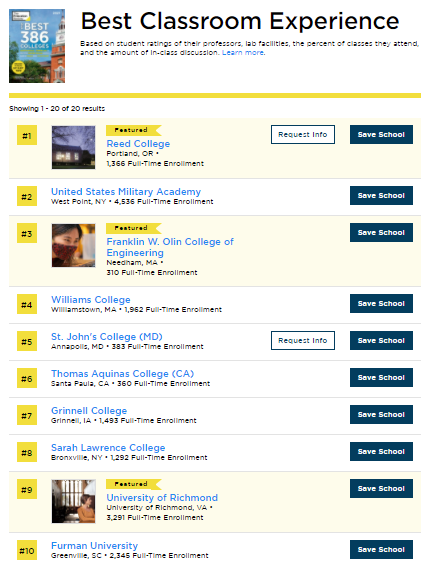Screen dimensions: 432x568
Task: Click the #5 rank badge
Action: 27,341
